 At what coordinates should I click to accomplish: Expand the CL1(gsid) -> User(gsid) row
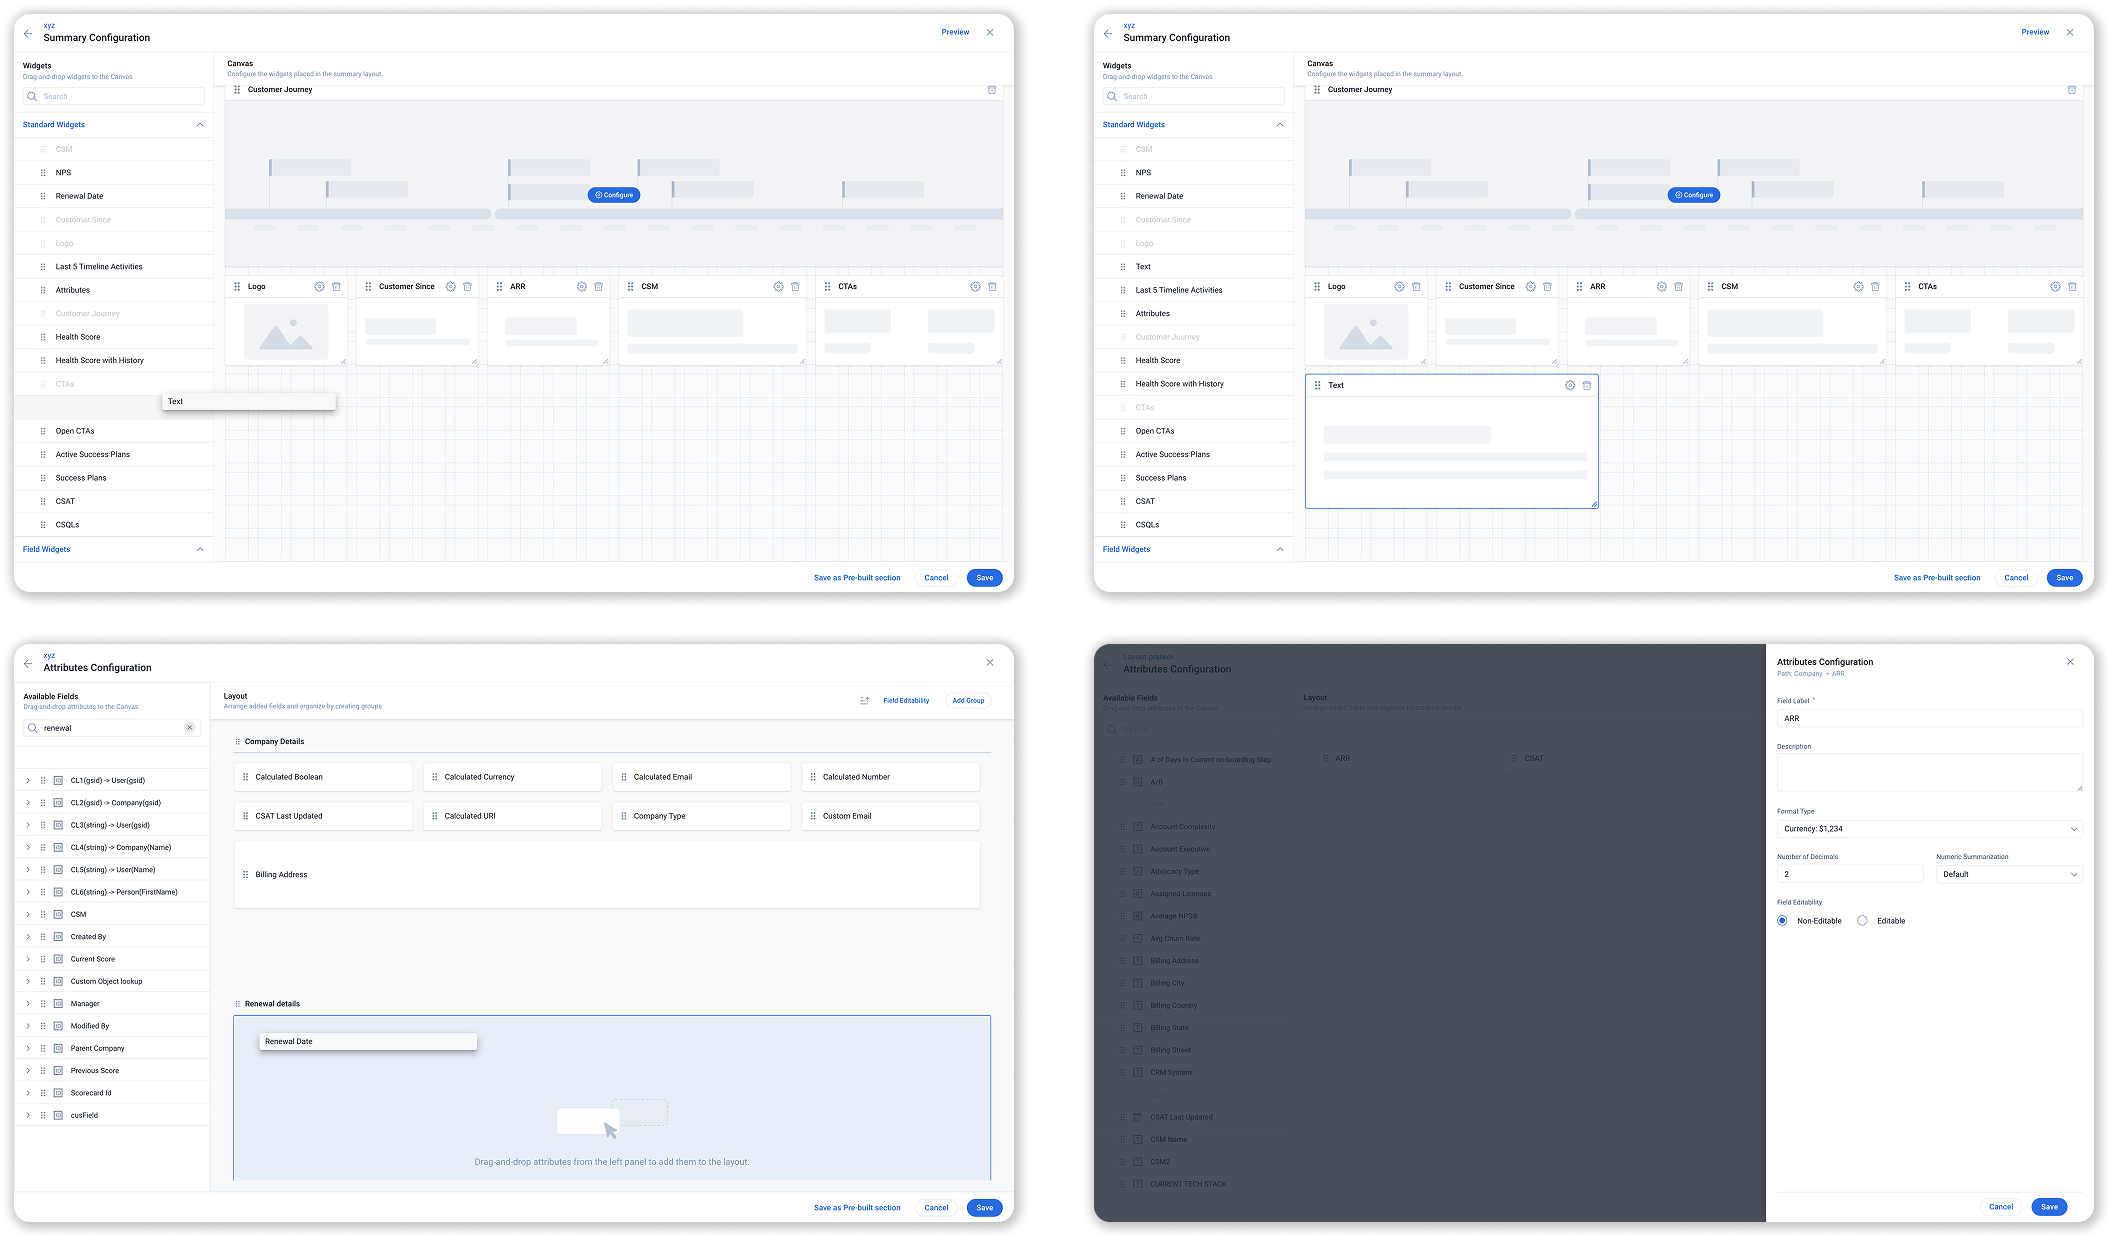pyautogui.click(x=28, y=781)
